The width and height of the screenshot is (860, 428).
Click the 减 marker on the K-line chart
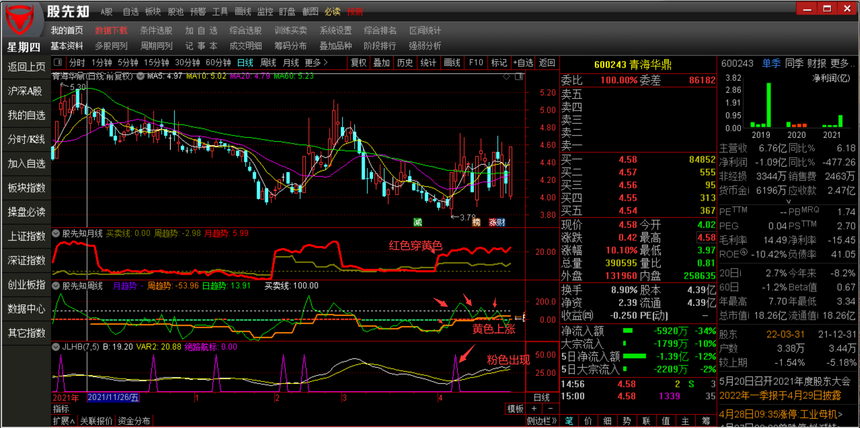[417, 222]
